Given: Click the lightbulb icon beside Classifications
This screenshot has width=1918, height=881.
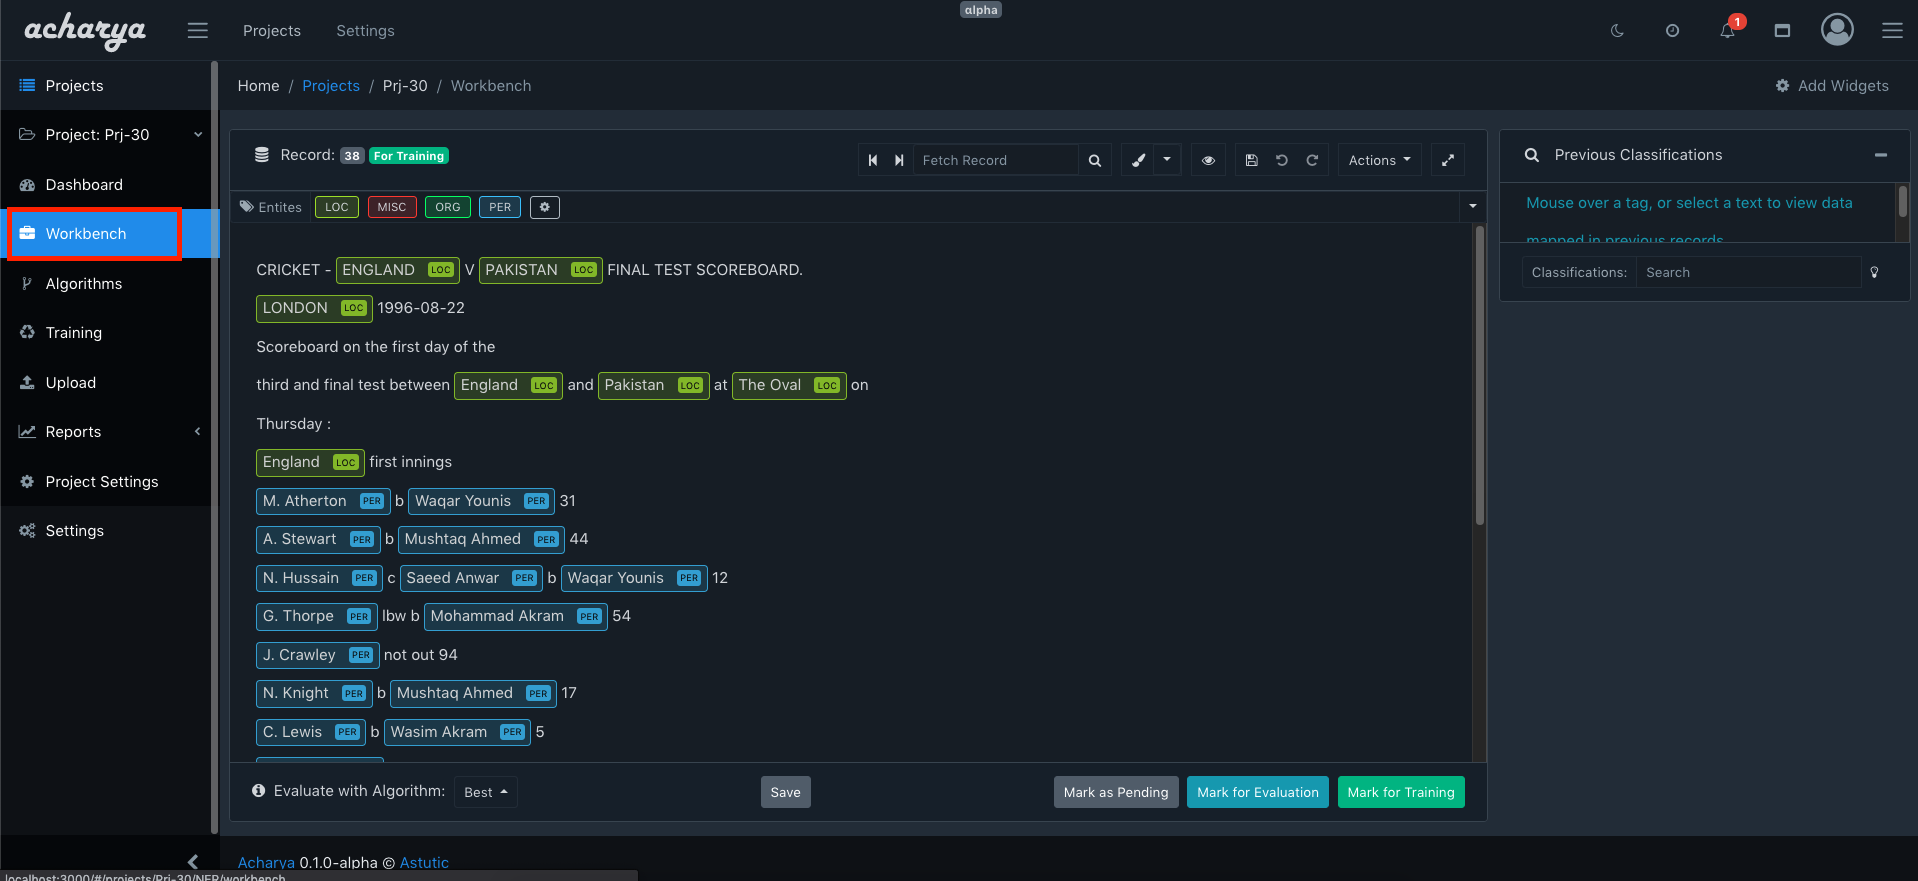Looking at the screenshot, I should tap(1874, 272).
